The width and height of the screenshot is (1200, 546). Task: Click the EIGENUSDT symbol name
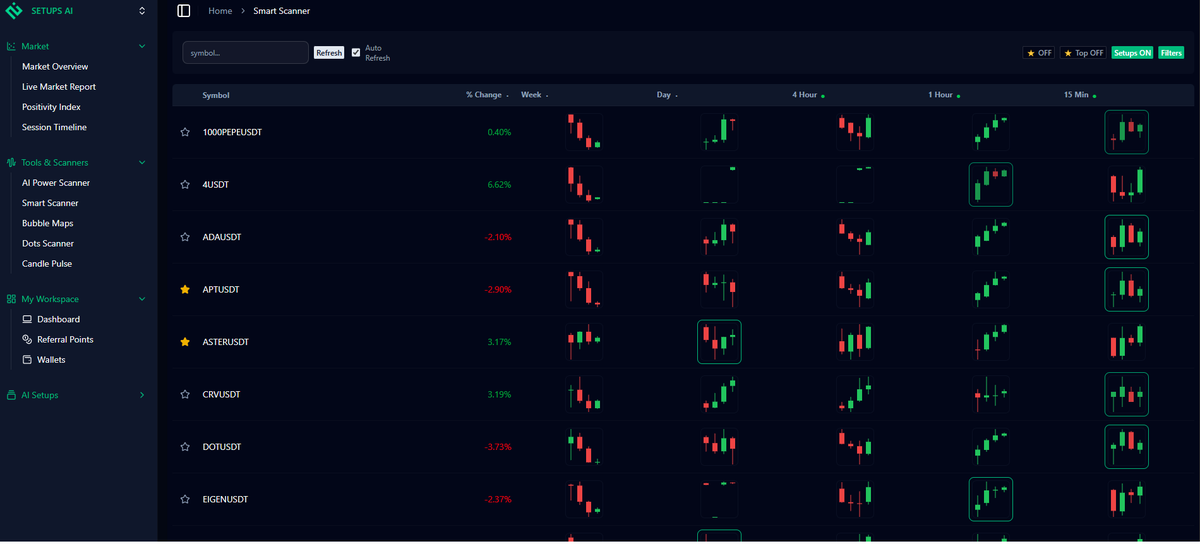(x=225, y=499)
